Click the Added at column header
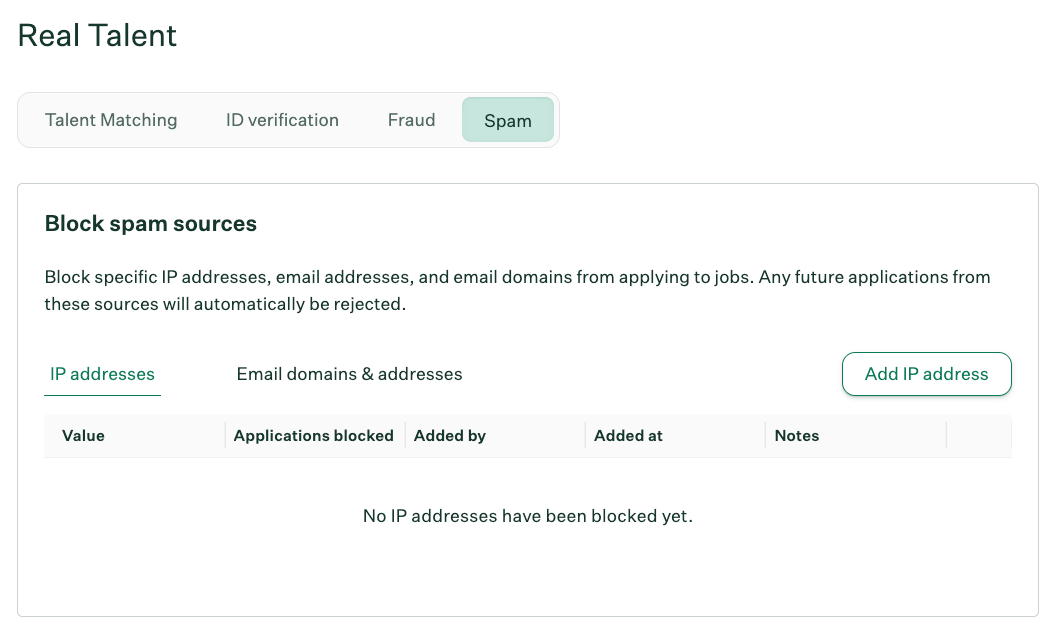Image resolution: width=1055 pixels, height=632 pixels. pyautogui.click(x=628, y=436)
